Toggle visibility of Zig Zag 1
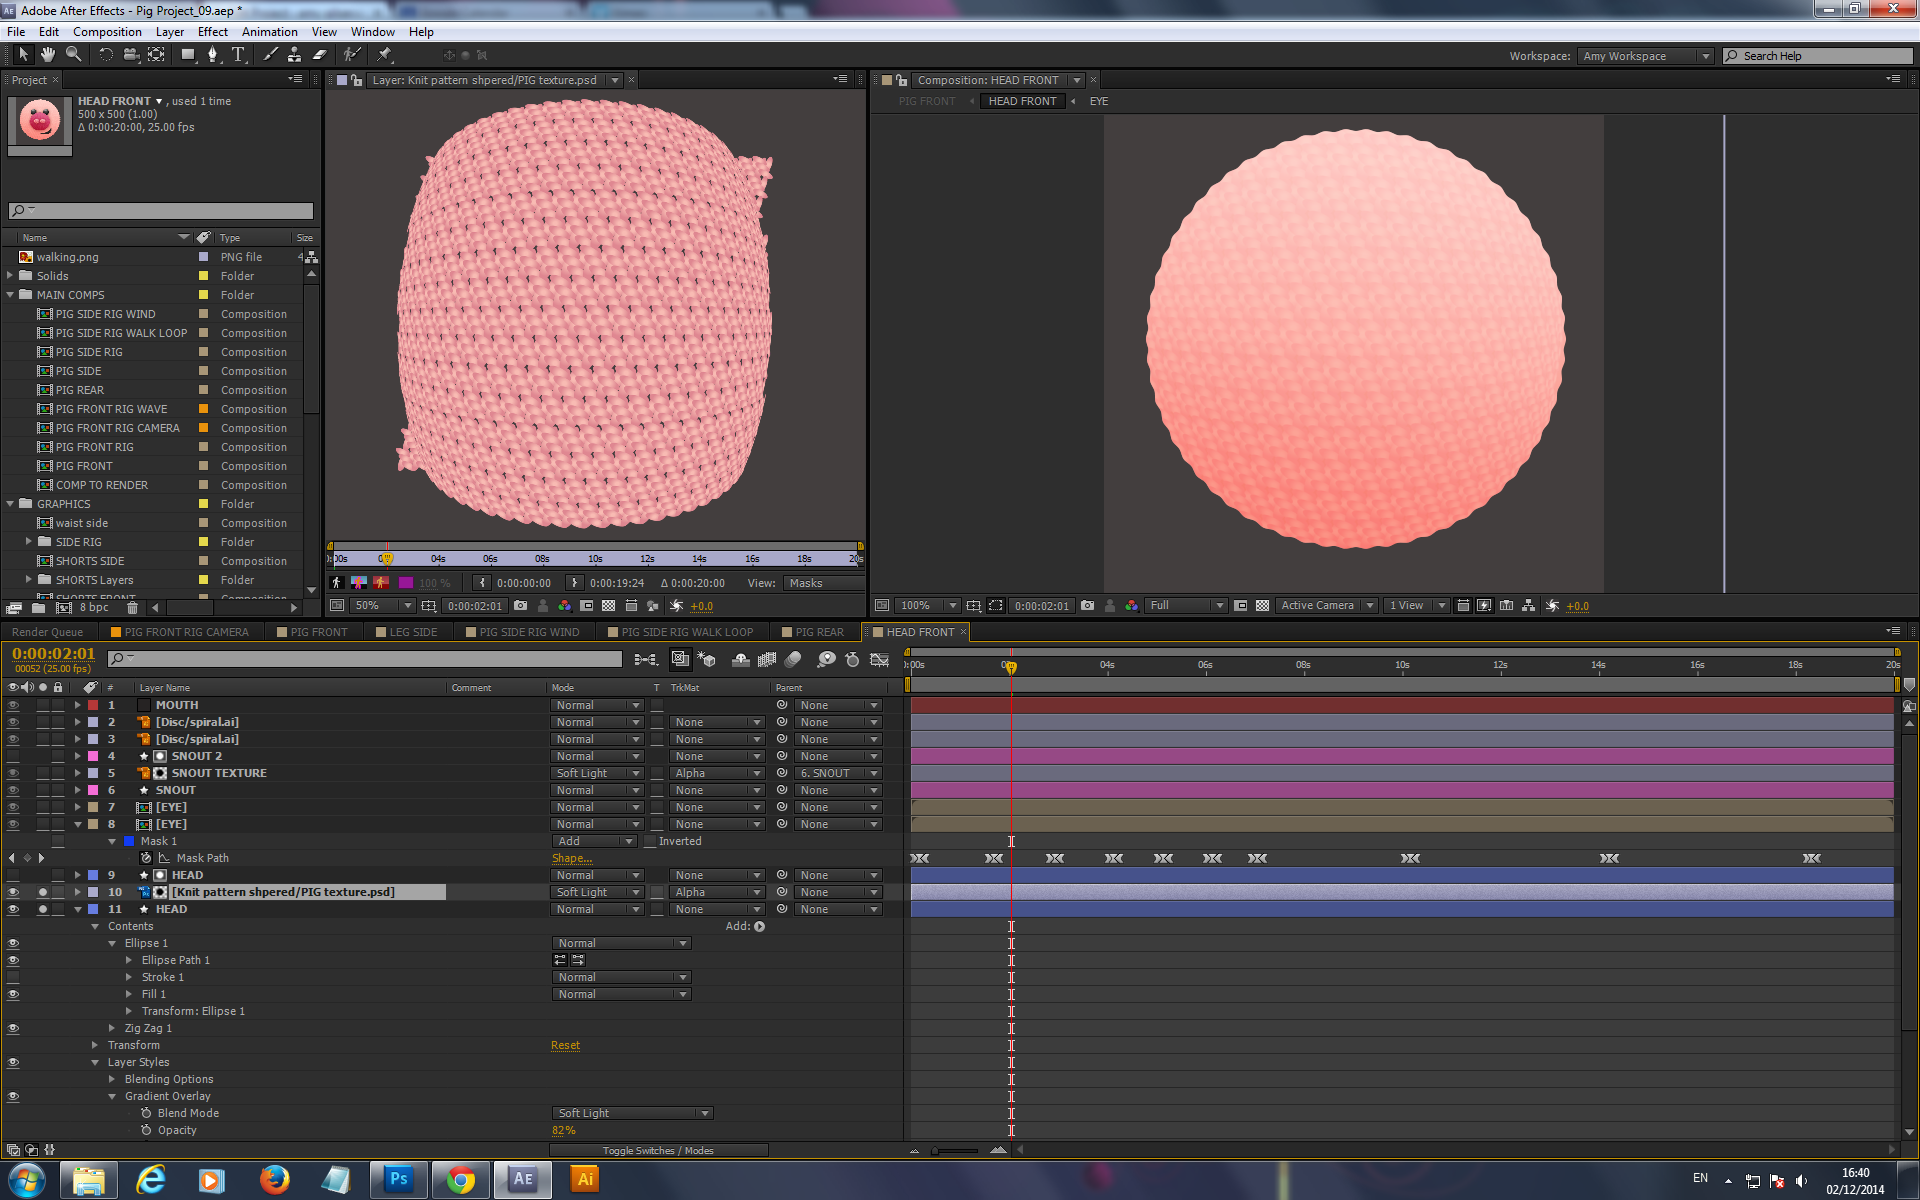Viewport: 1920px width, 1200px height. pos(13,1028)
